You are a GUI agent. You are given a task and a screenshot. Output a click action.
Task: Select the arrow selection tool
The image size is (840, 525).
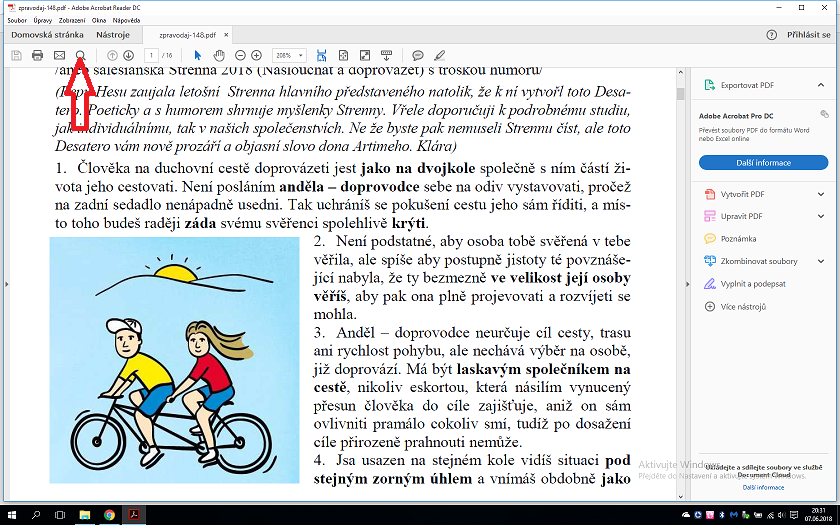pyautogui.click(x=197, y=55)
